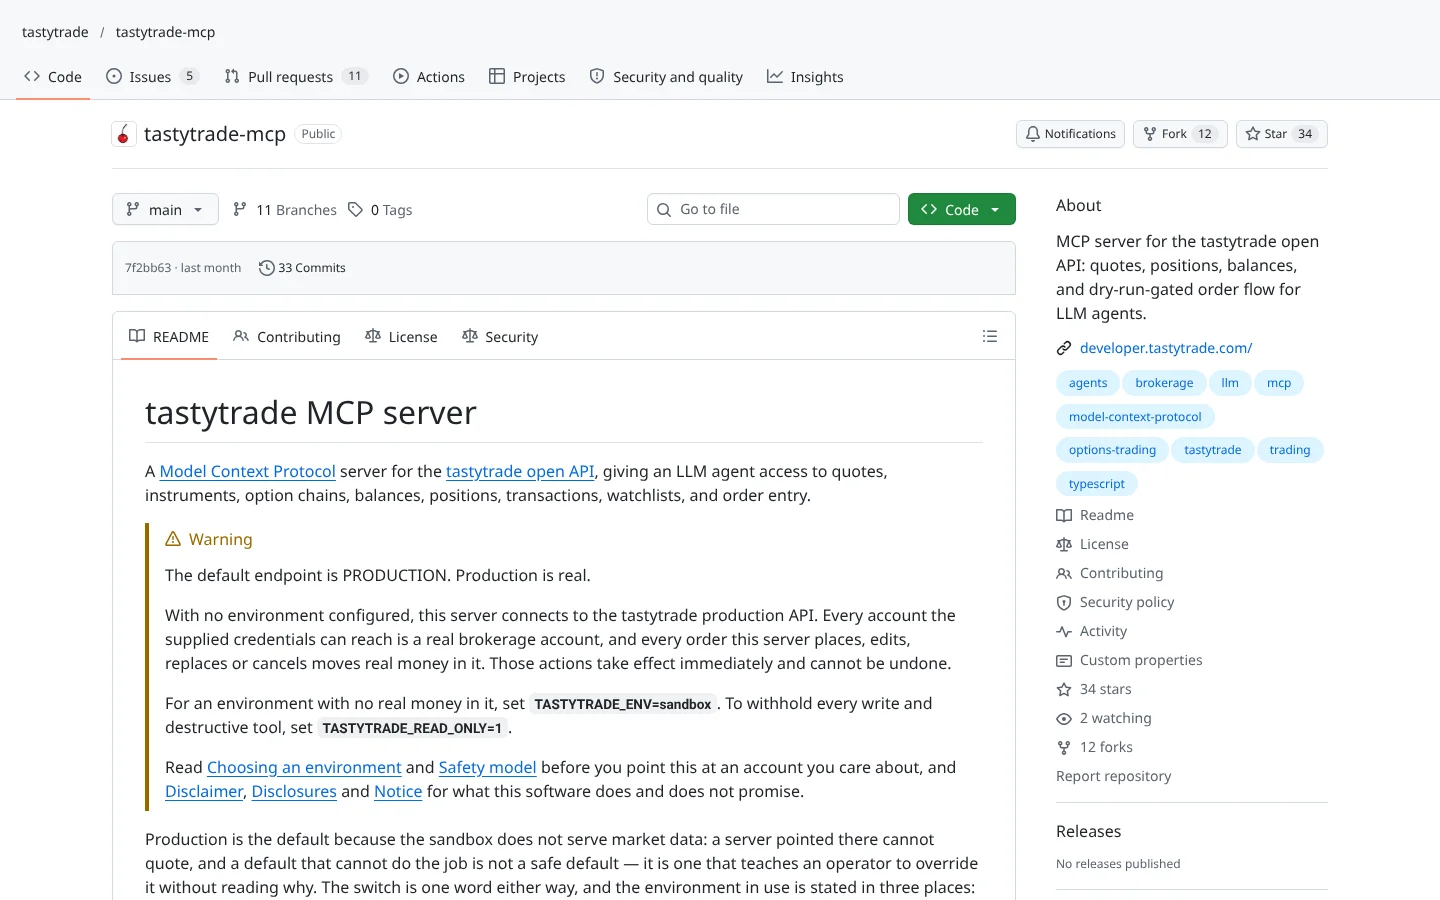Screen dimensions: 1440x900
Task: Switch to the Pull requests tab
Action: [x=296, y=77]
